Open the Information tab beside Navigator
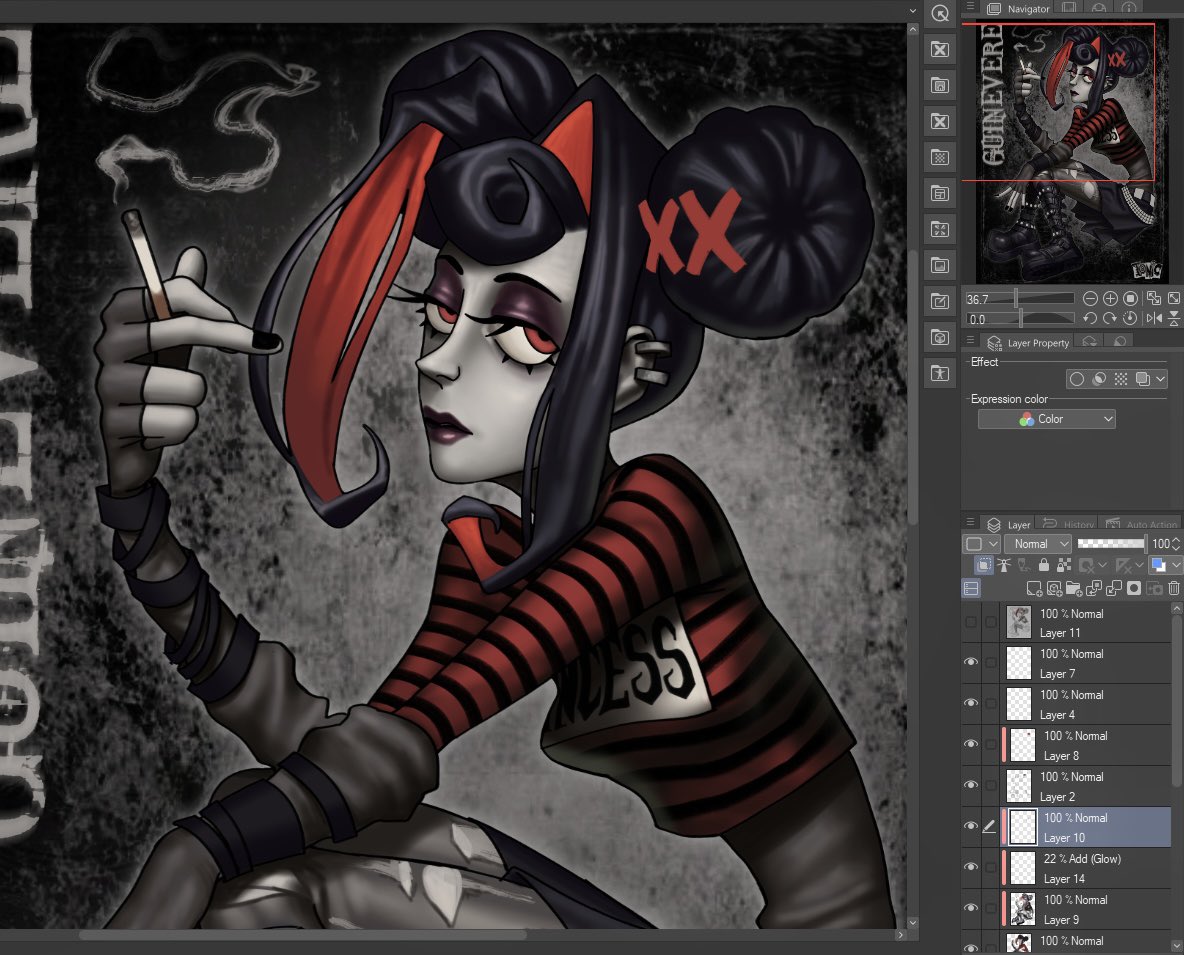 tap(1129, 8)
